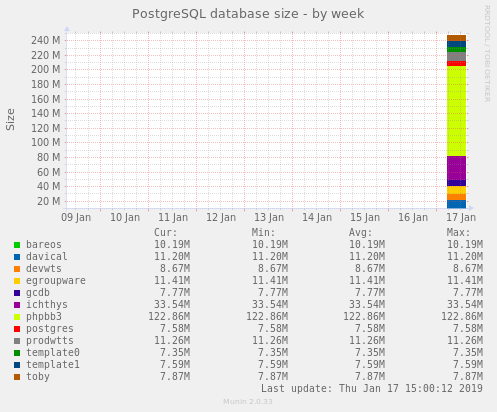The image size is (497, 412).
Task: Select the postgres legend label
Action: [50, 329]
